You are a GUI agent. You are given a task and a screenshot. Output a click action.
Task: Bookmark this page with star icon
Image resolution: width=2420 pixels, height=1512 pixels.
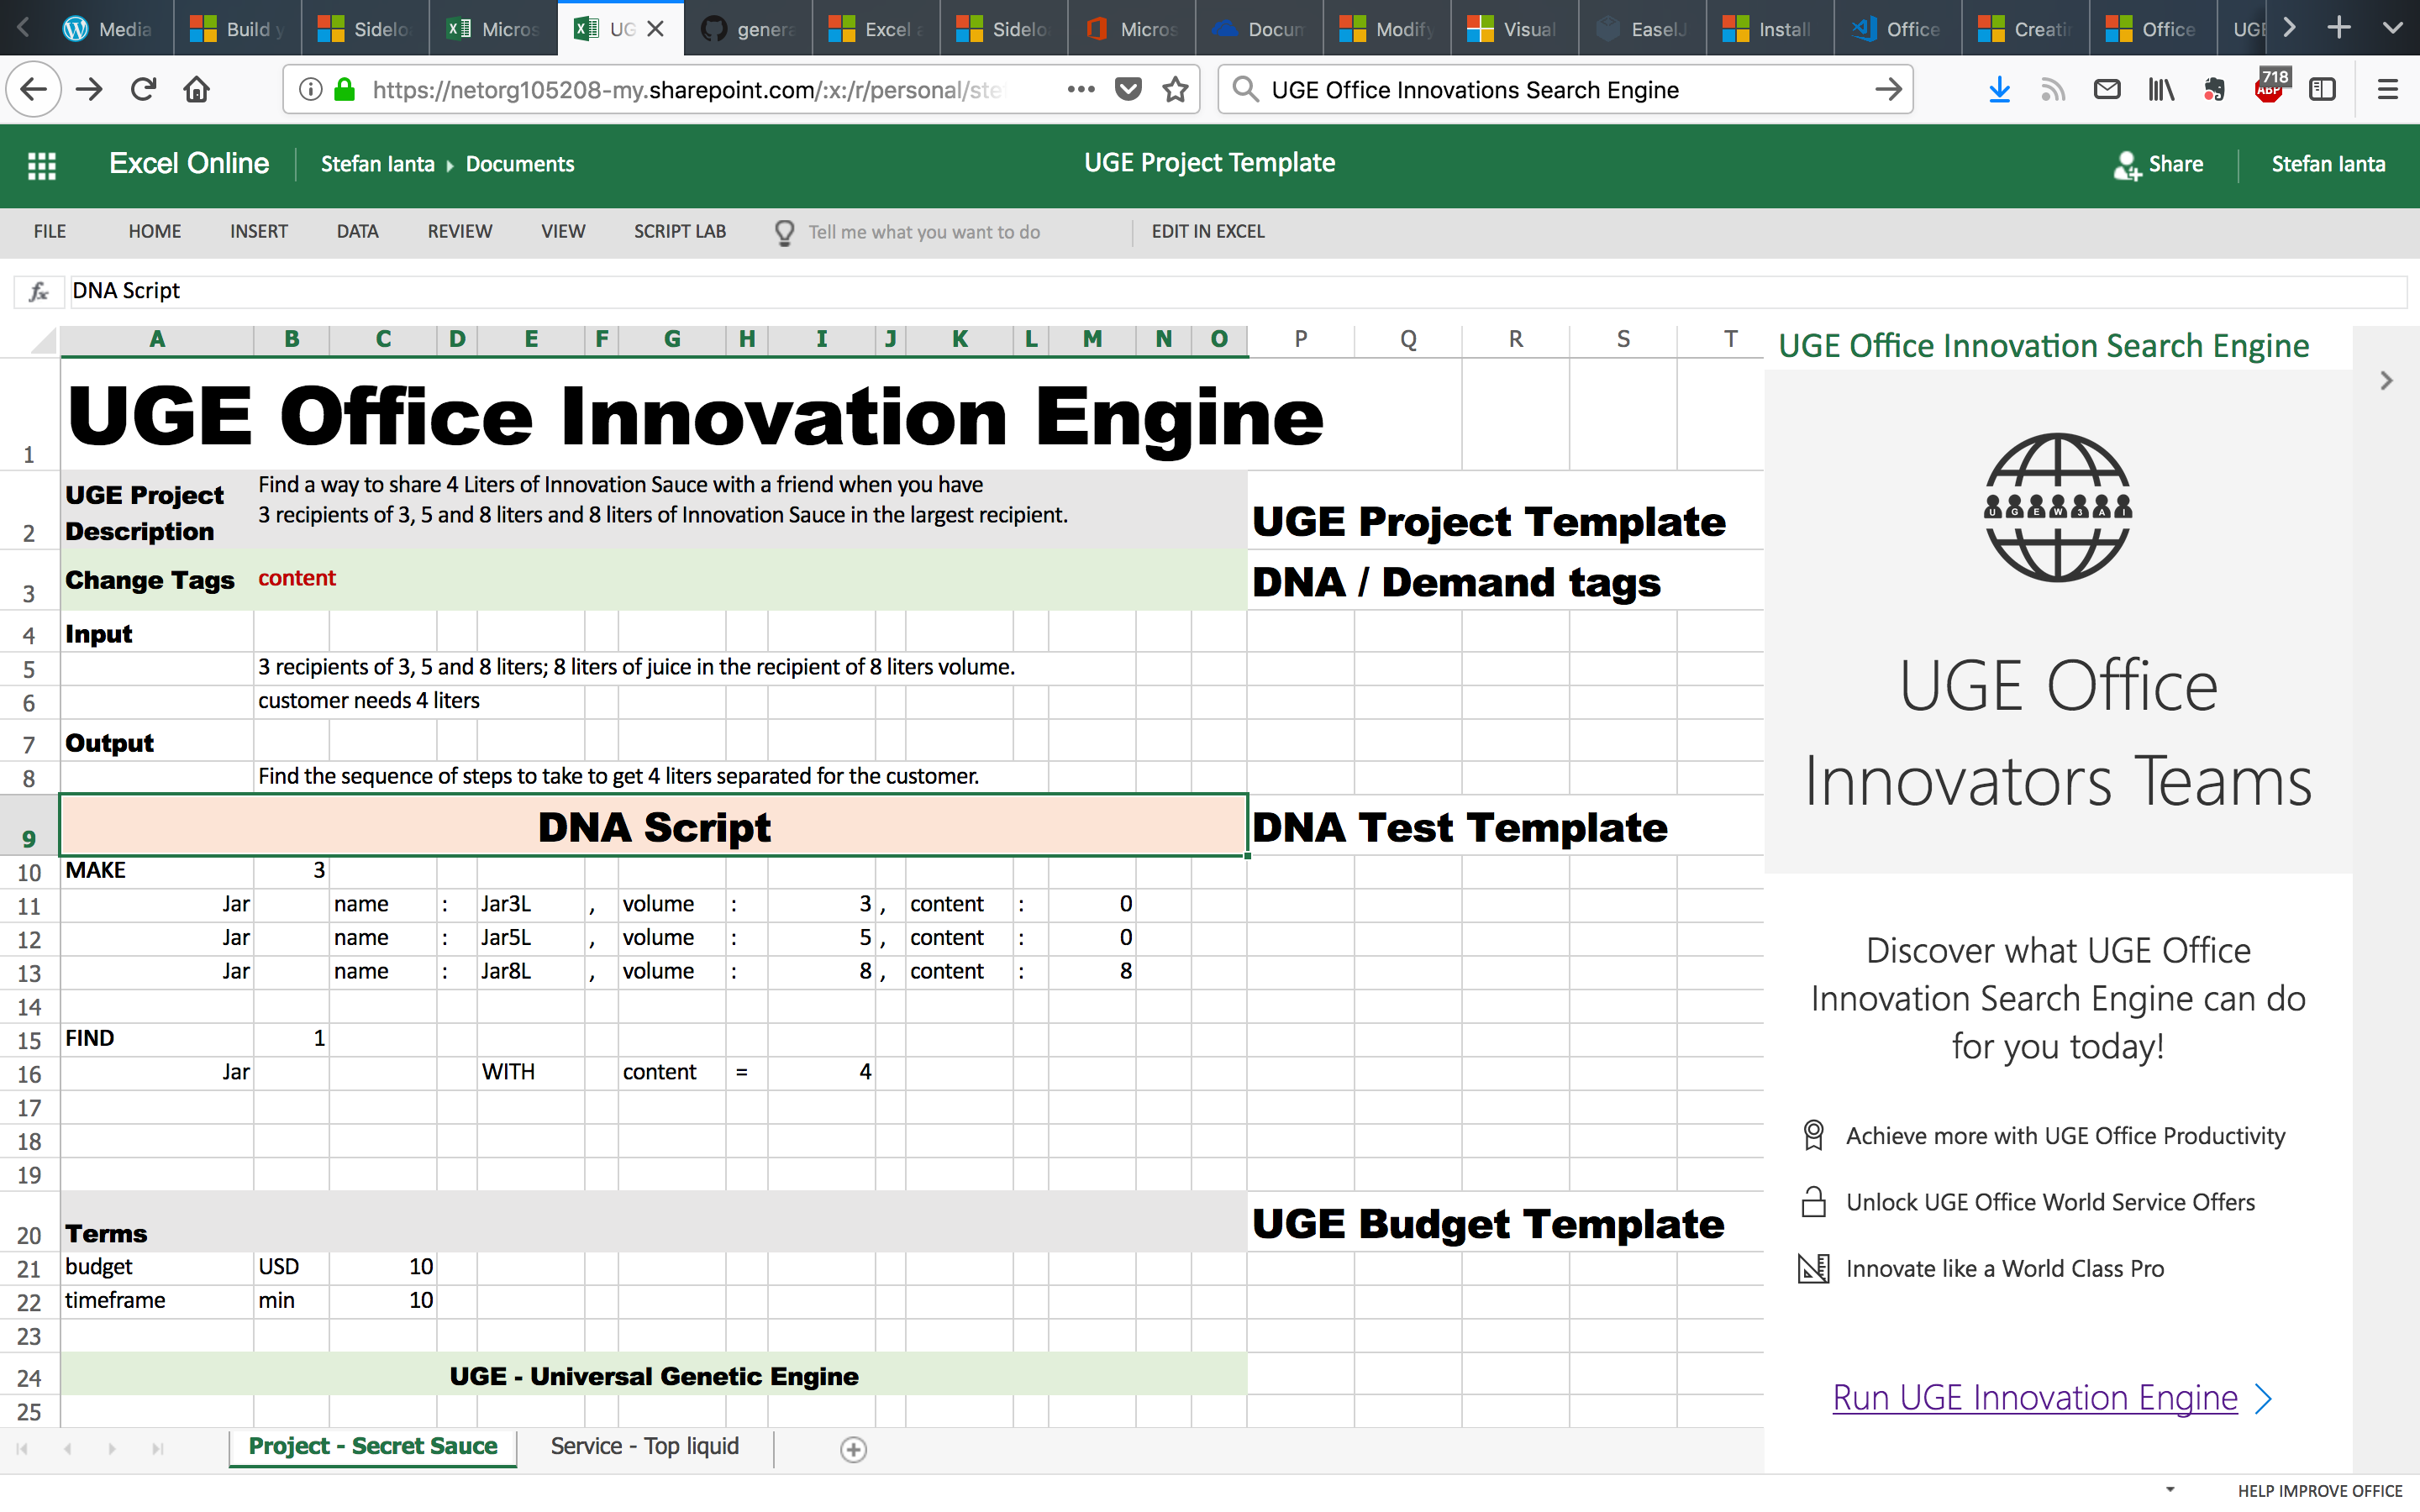(1176, 90)
